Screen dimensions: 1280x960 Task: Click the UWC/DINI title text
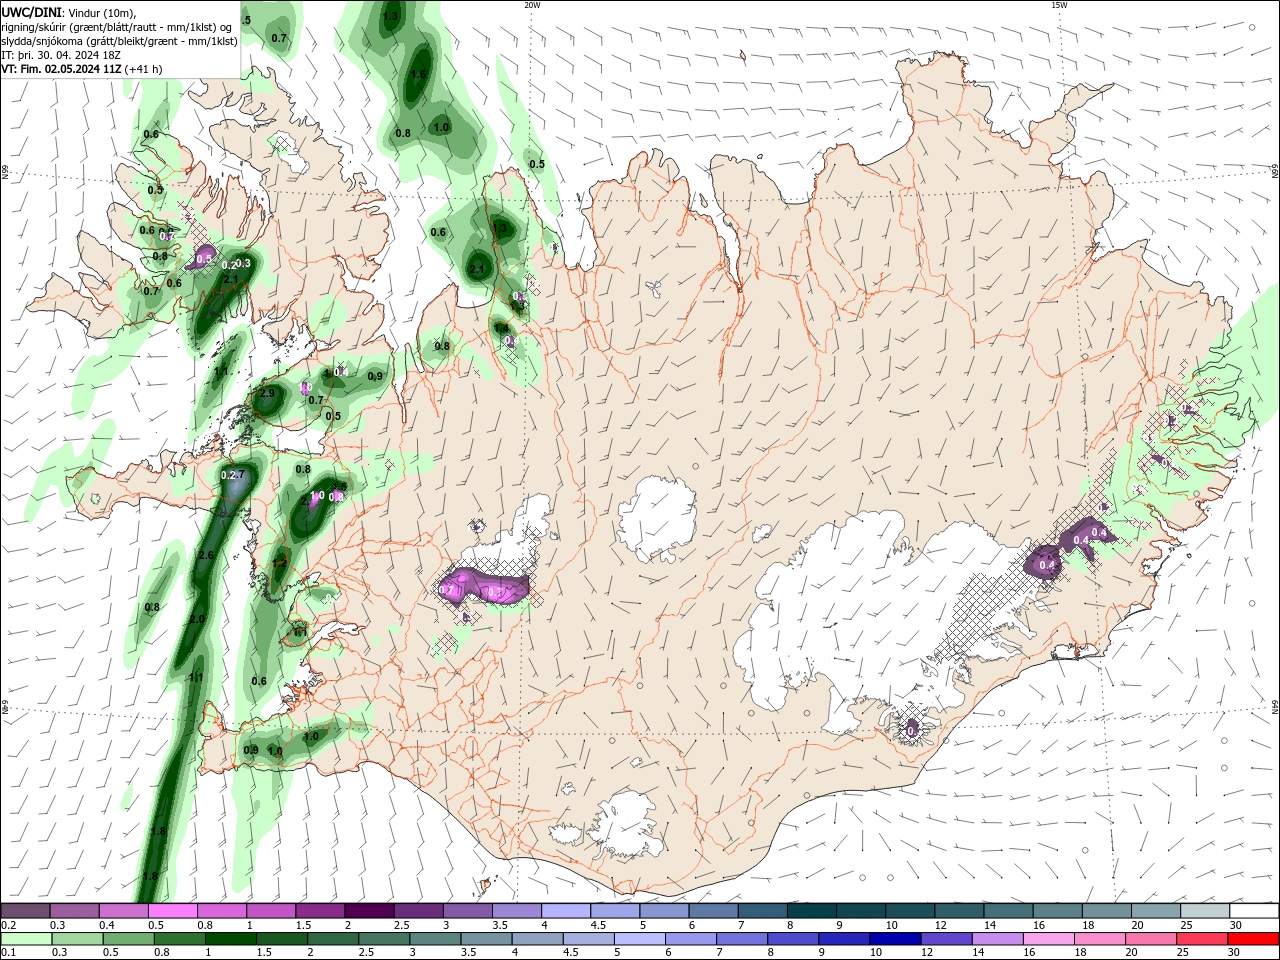pos(32,12)
